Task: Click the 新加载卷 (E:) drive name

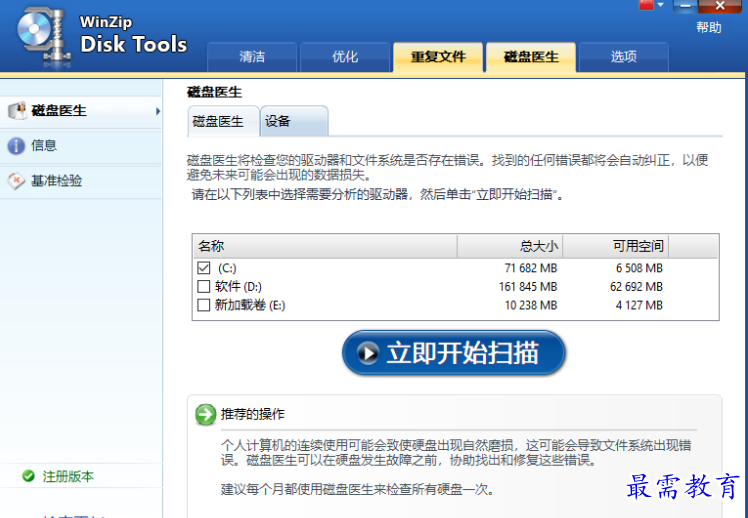Action: tap(250, 305)
